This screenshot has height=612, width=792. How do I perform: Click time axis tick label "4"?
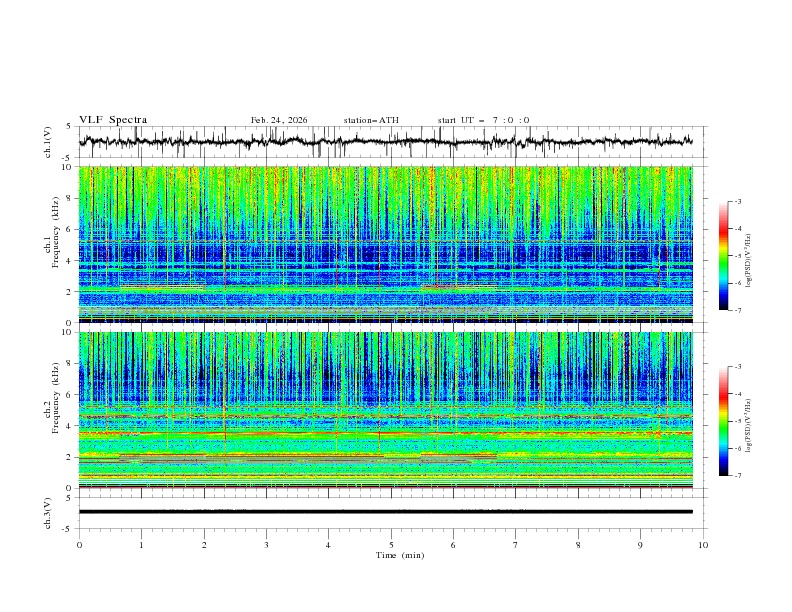(x=329, y=545)
